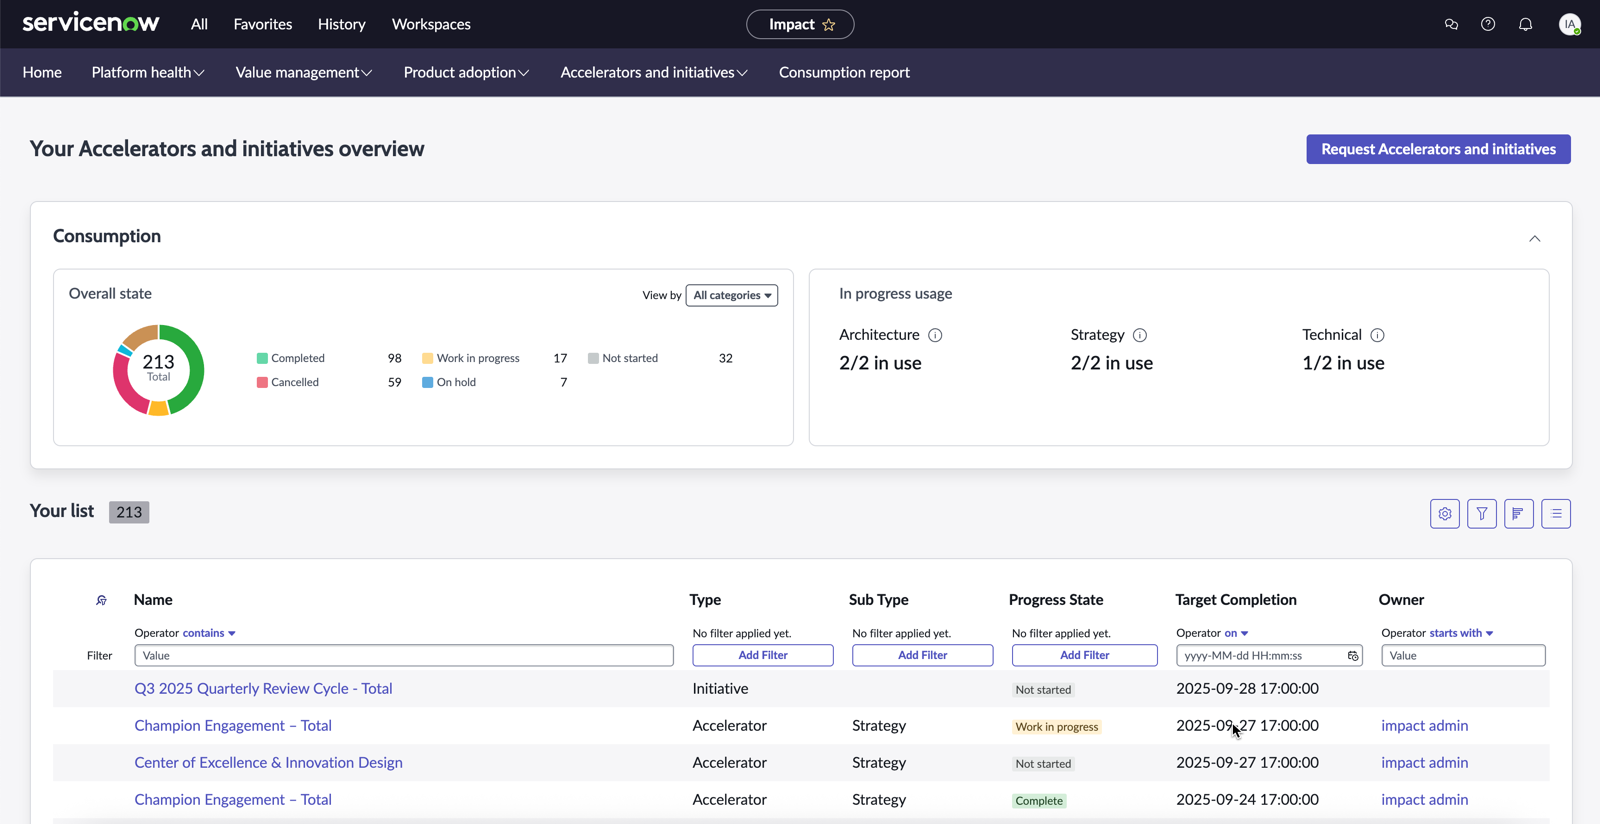The image size is (1600, 824).
Task: Open the All categories dropdown
Action: click(732, 295)
